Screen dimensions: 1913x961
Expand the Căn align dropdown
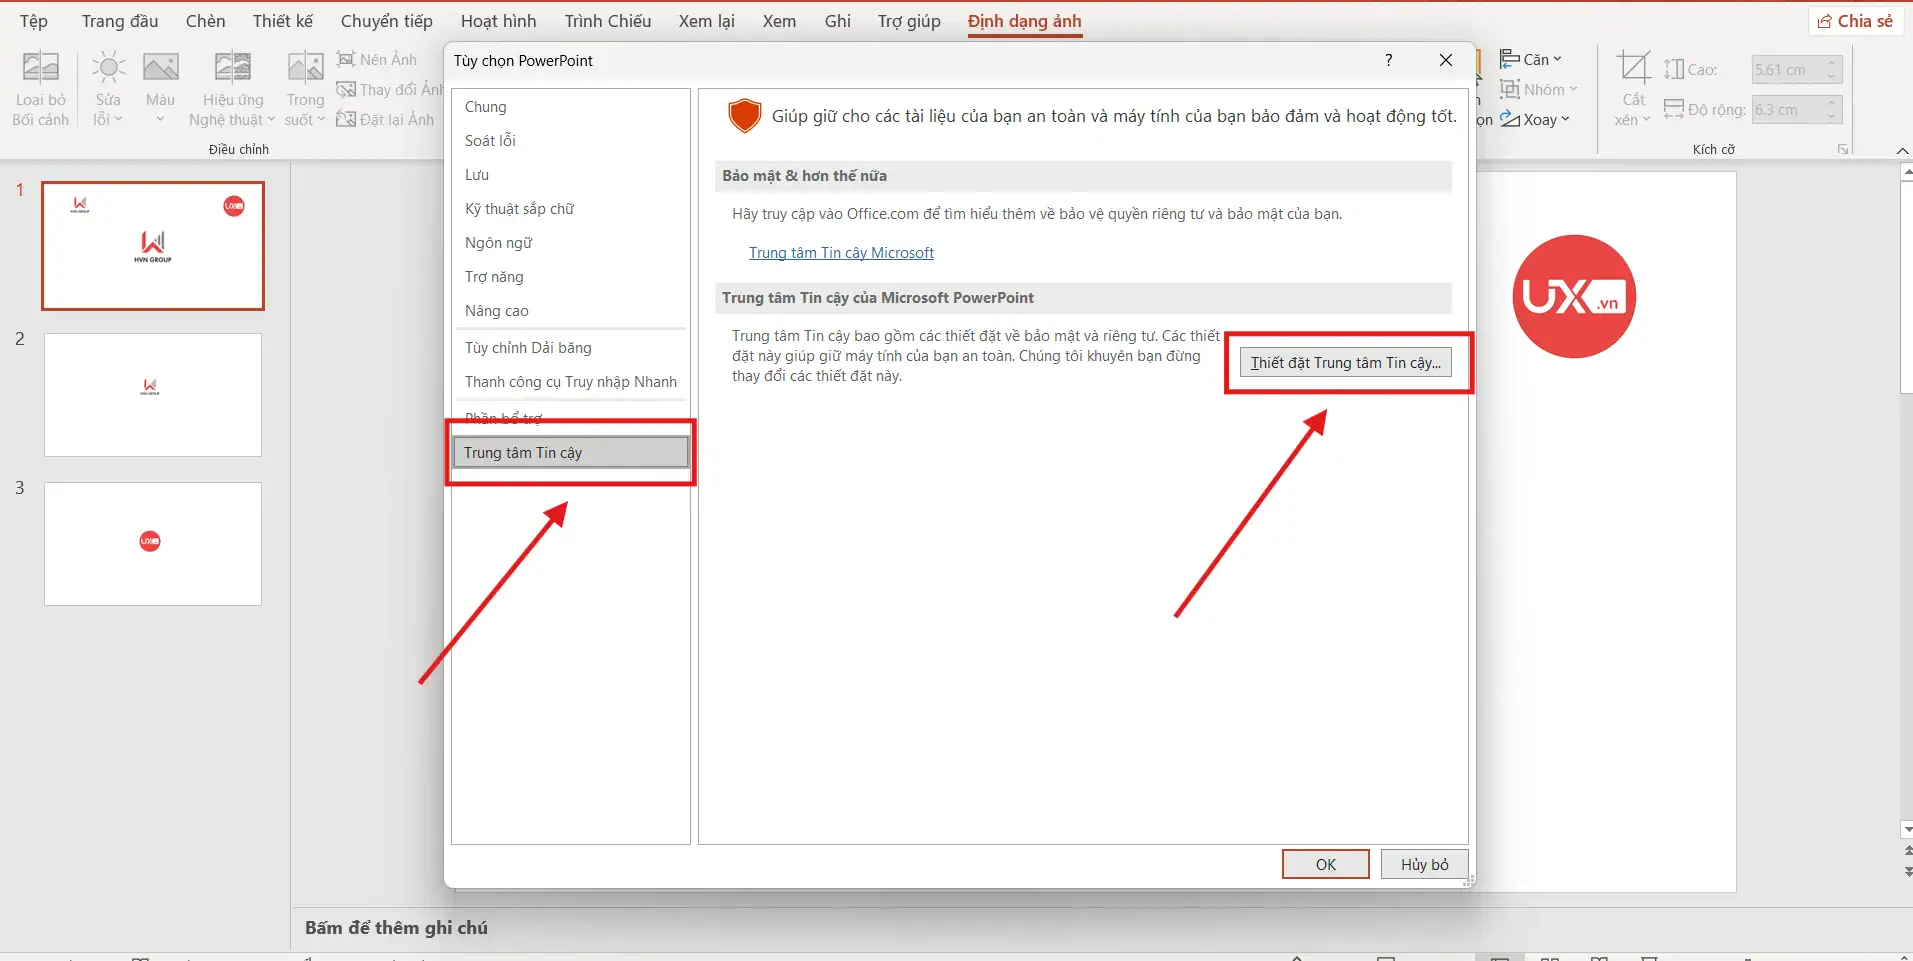1532,59
